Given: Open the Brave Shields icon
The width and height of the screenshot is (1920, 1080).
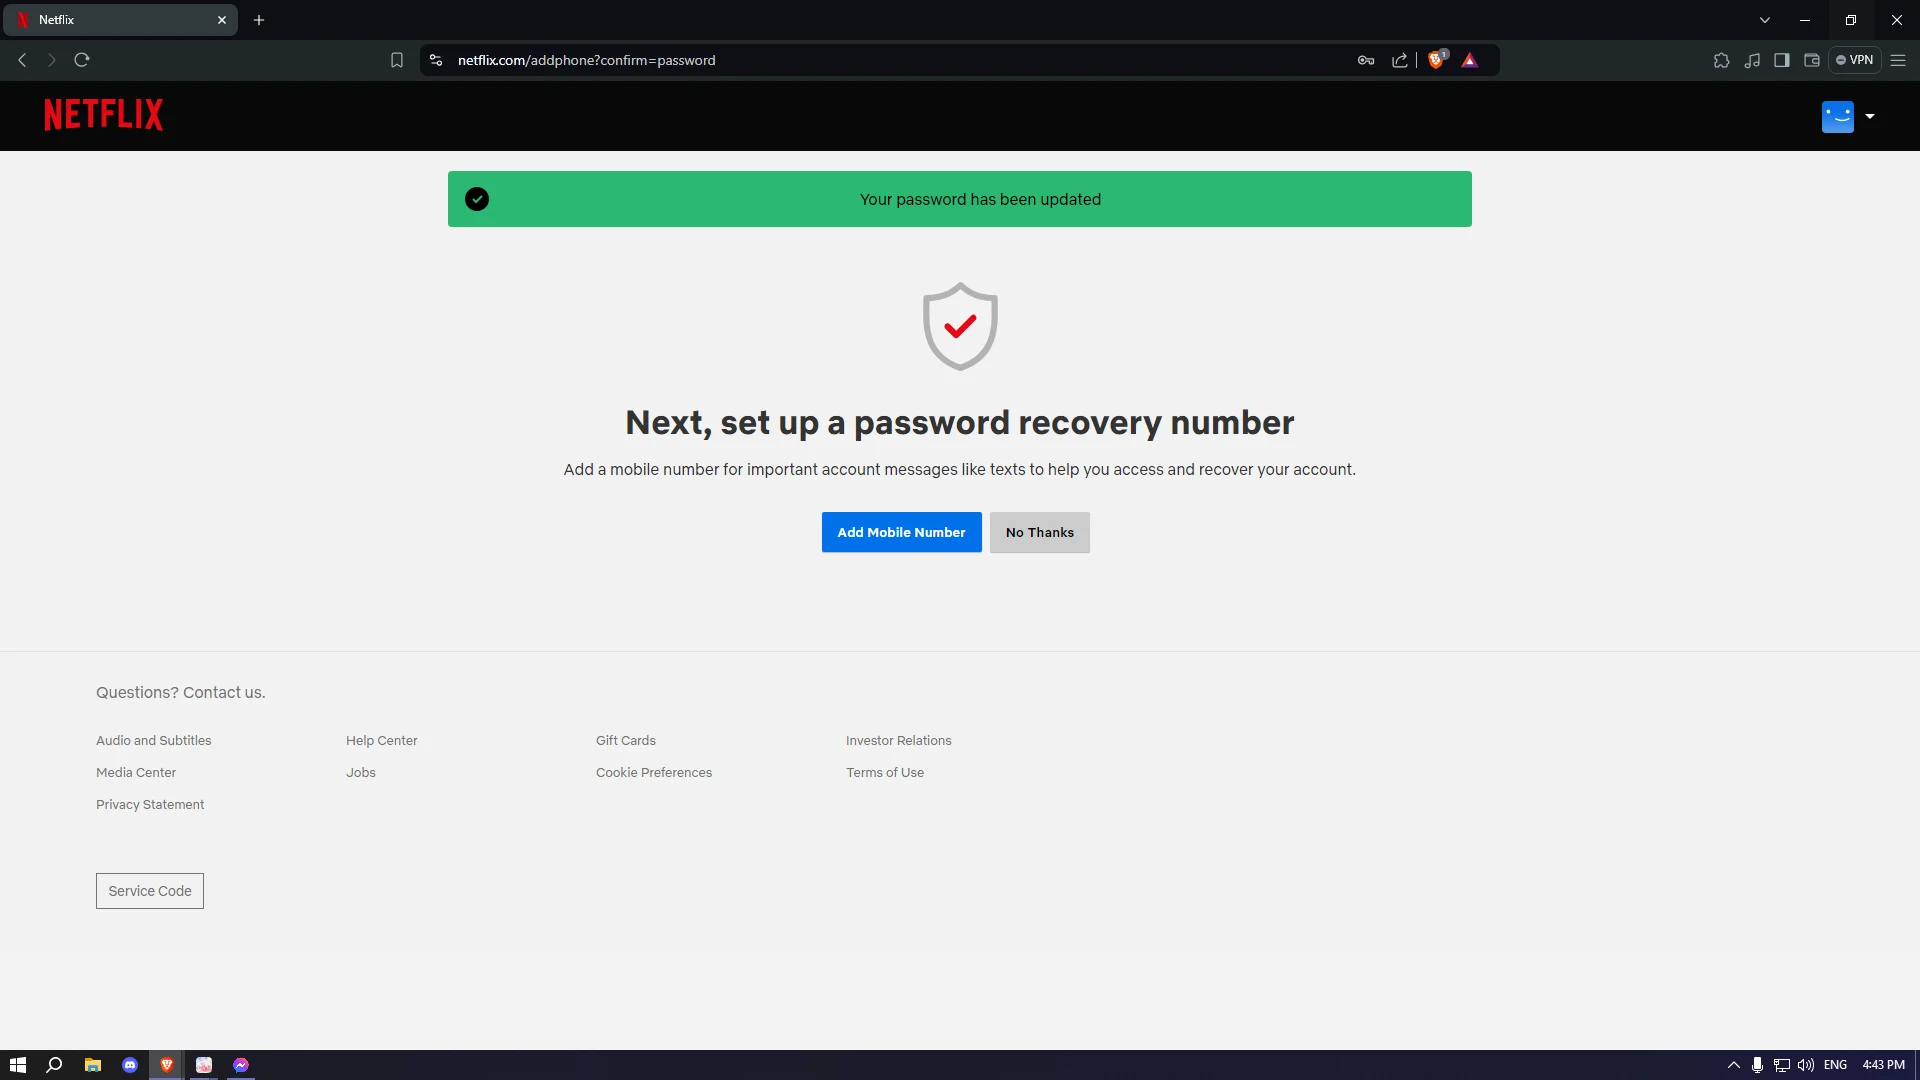Looking at the screenshot, I should click(1437, 60).
